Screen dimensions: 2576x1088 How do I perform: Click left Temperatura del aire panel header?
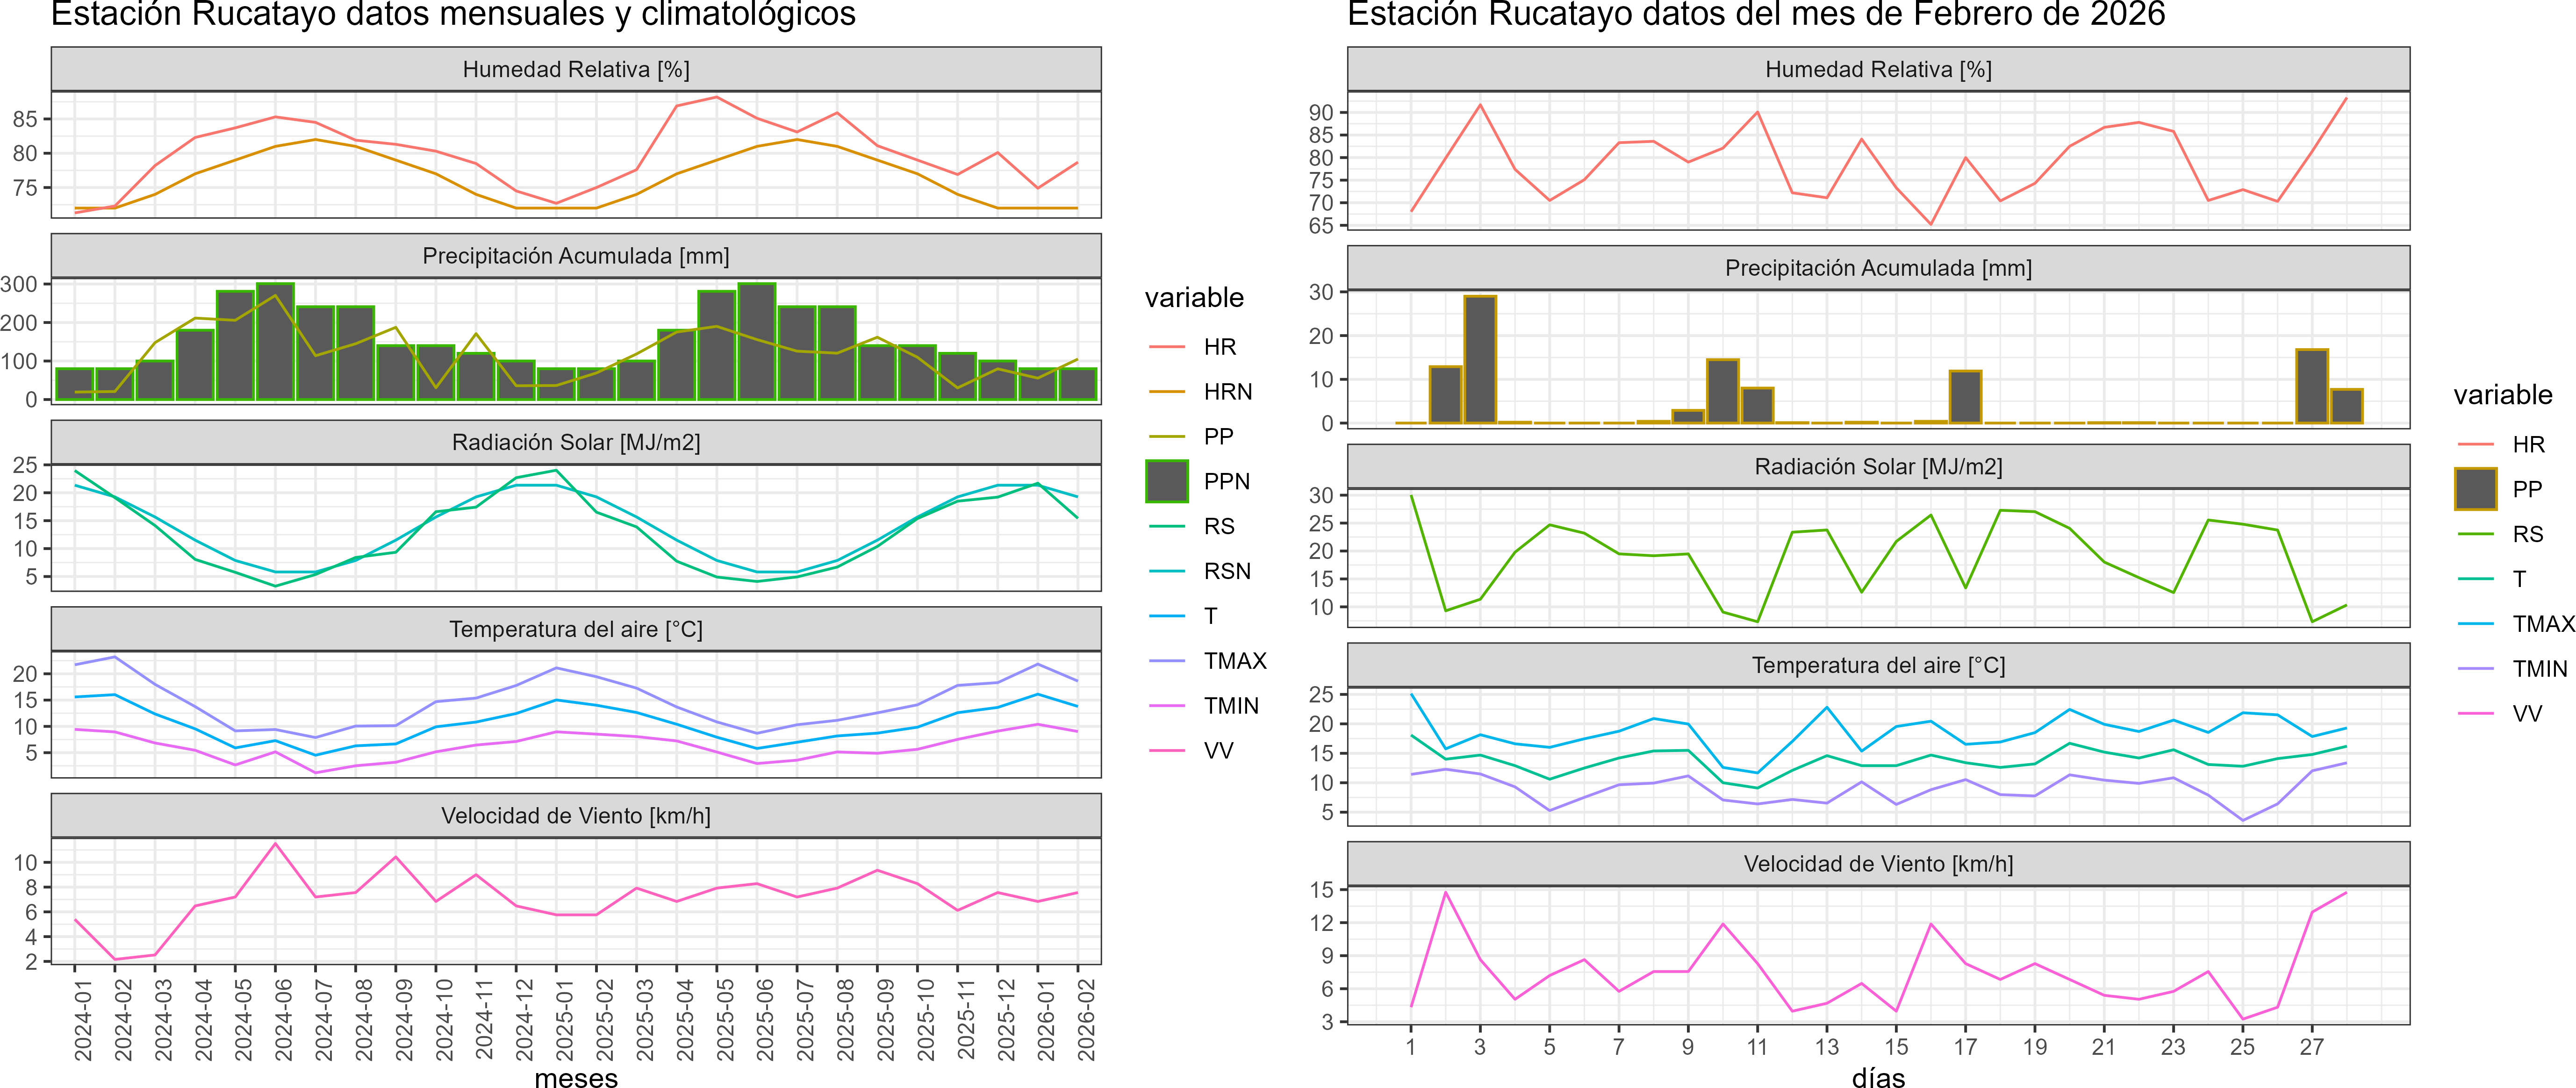click(576, 629)
